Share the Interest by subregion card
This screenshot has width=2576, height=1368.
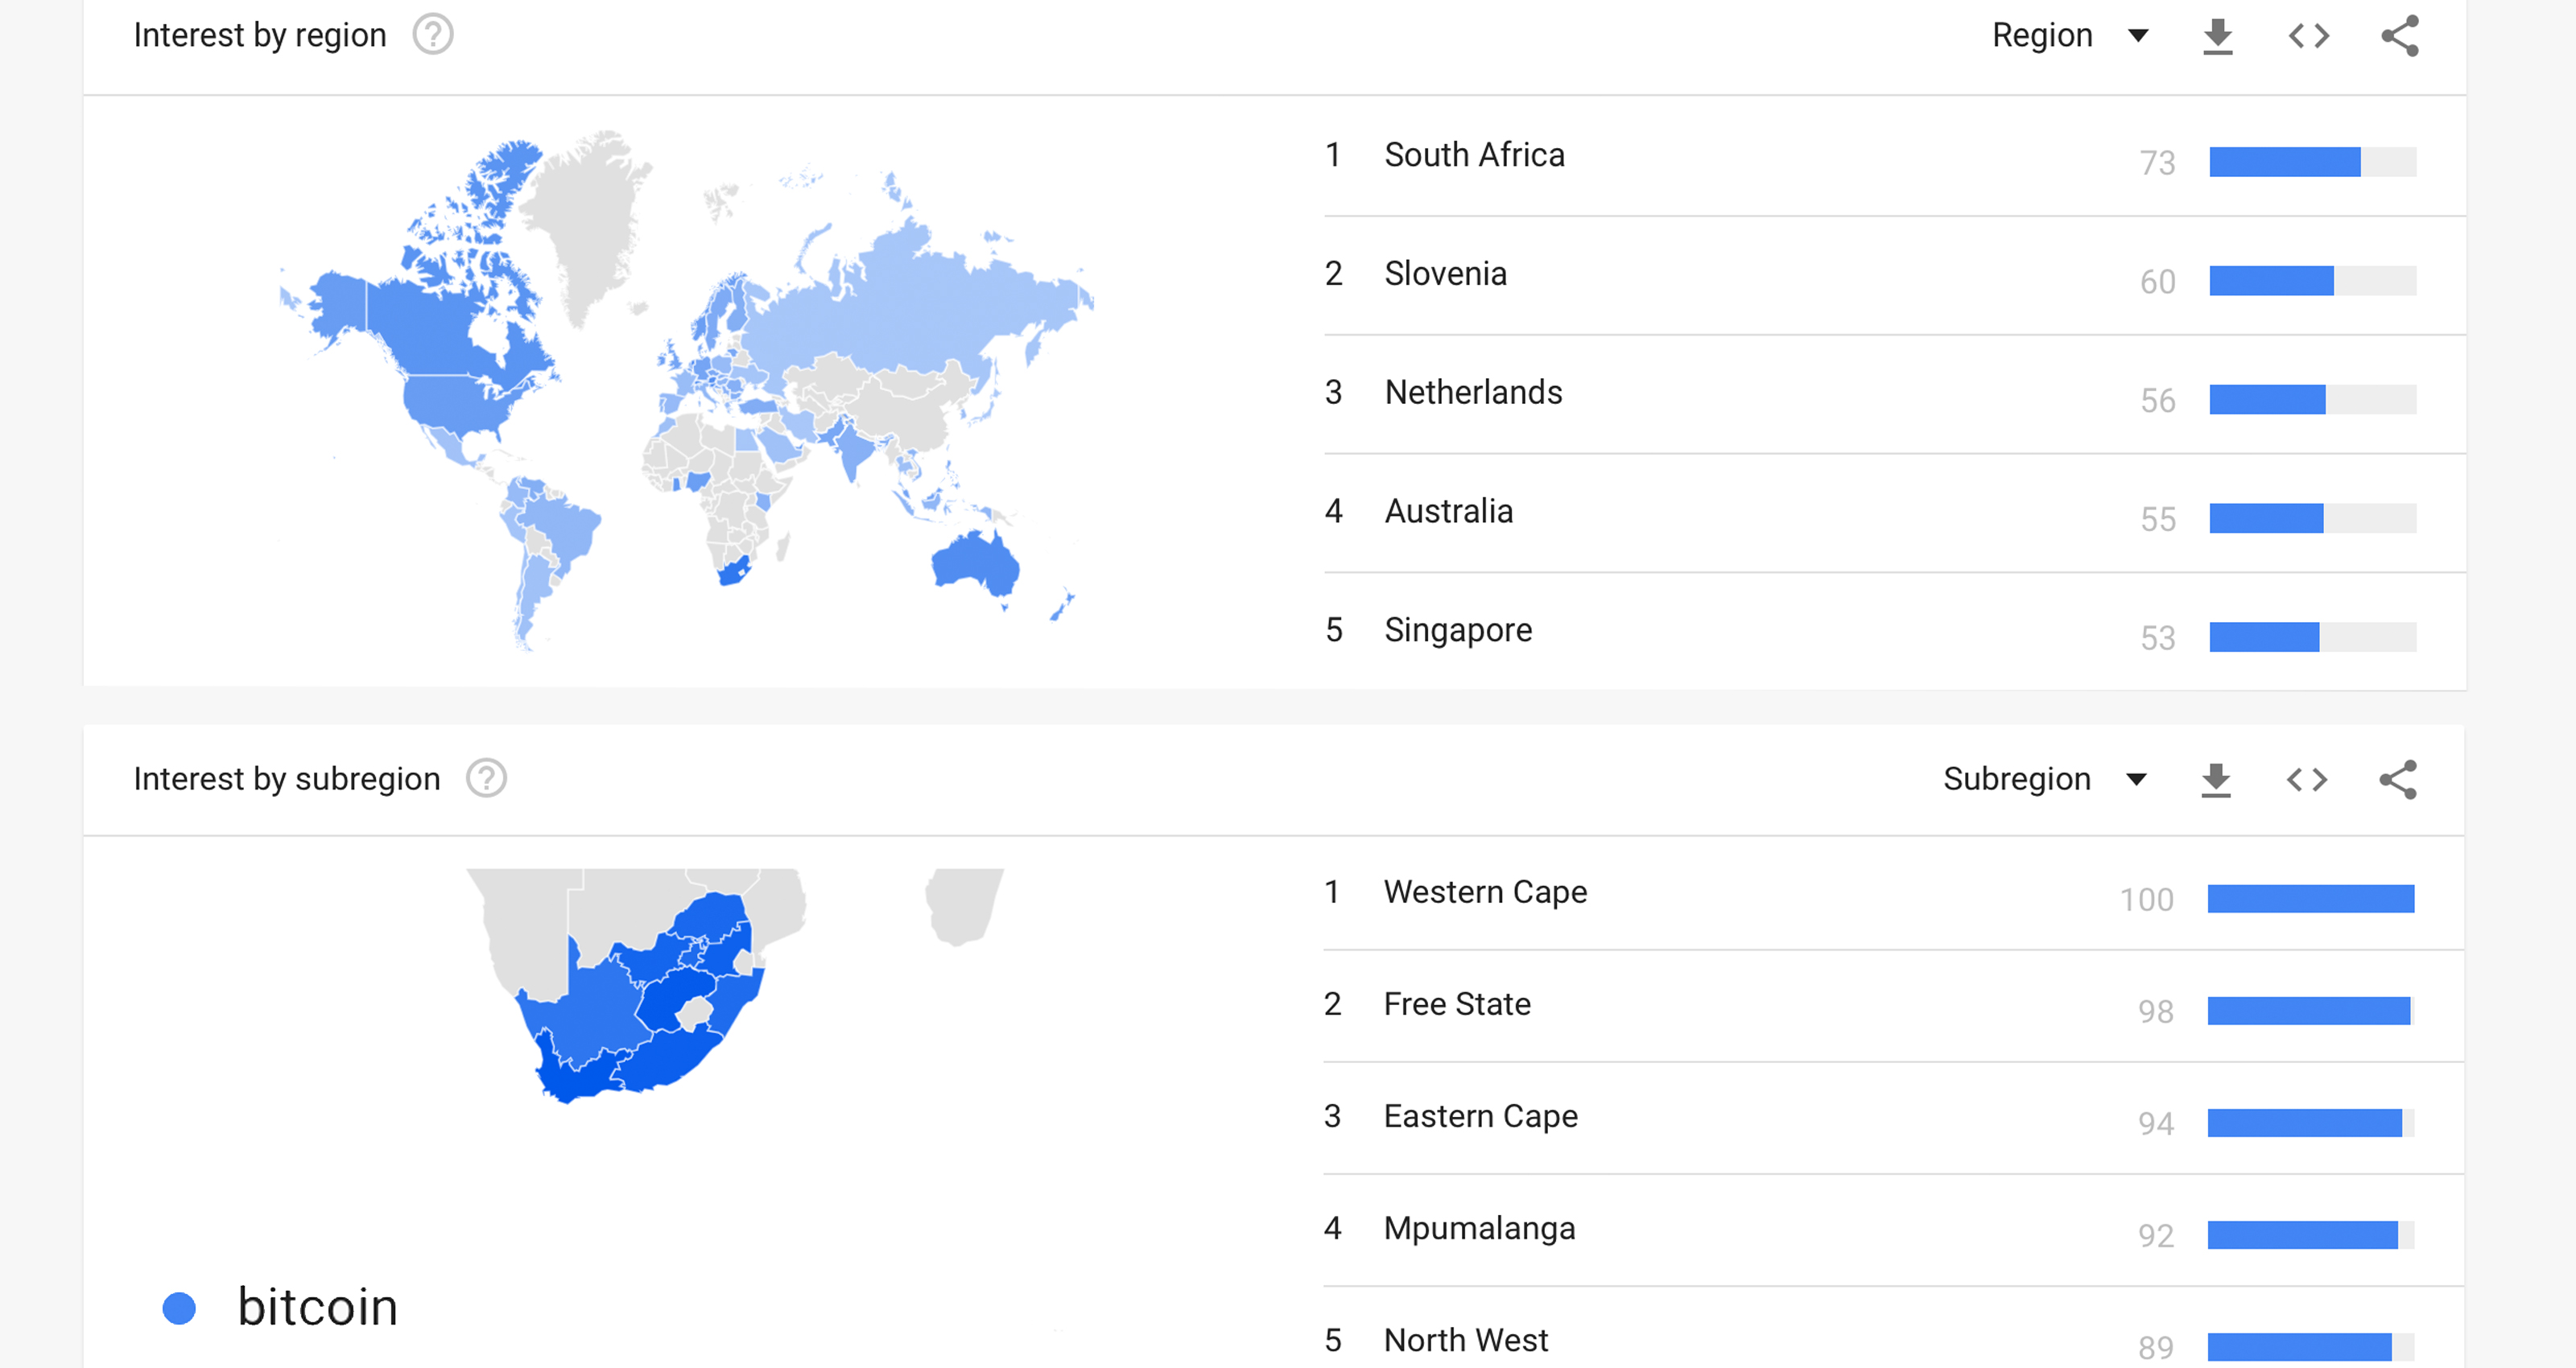[2398, 780]
